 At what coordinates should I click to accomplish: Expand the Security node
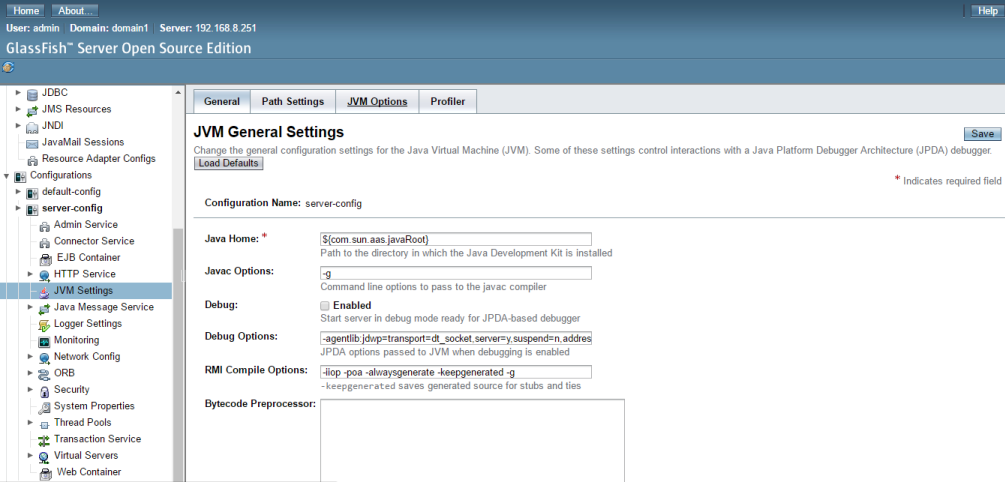point(31,389)
